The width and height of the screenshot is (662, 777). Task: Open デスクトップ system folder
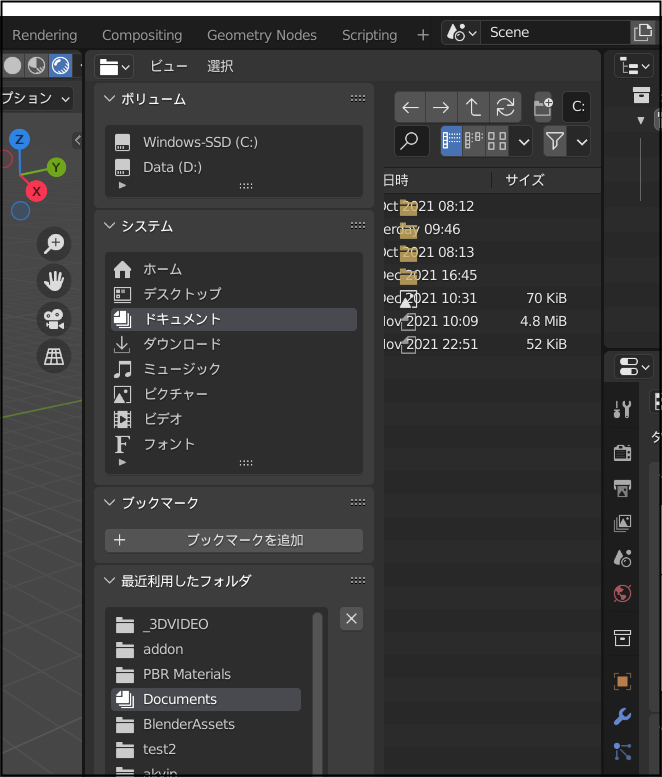(x=234, y=294)
